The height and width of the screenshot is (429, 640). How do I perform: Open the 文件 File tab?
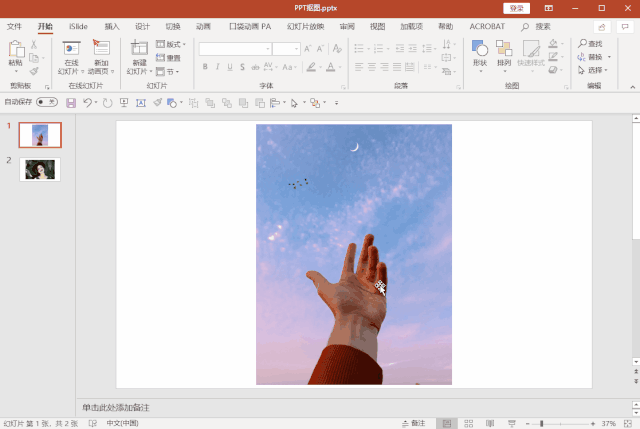tap(14, 27)
